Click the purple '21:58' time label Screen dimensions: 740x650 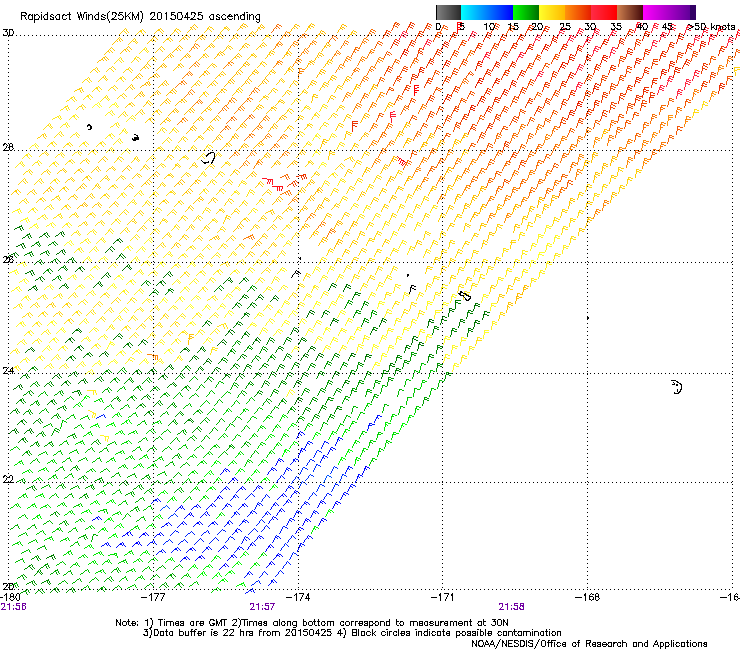coord(512,607)
